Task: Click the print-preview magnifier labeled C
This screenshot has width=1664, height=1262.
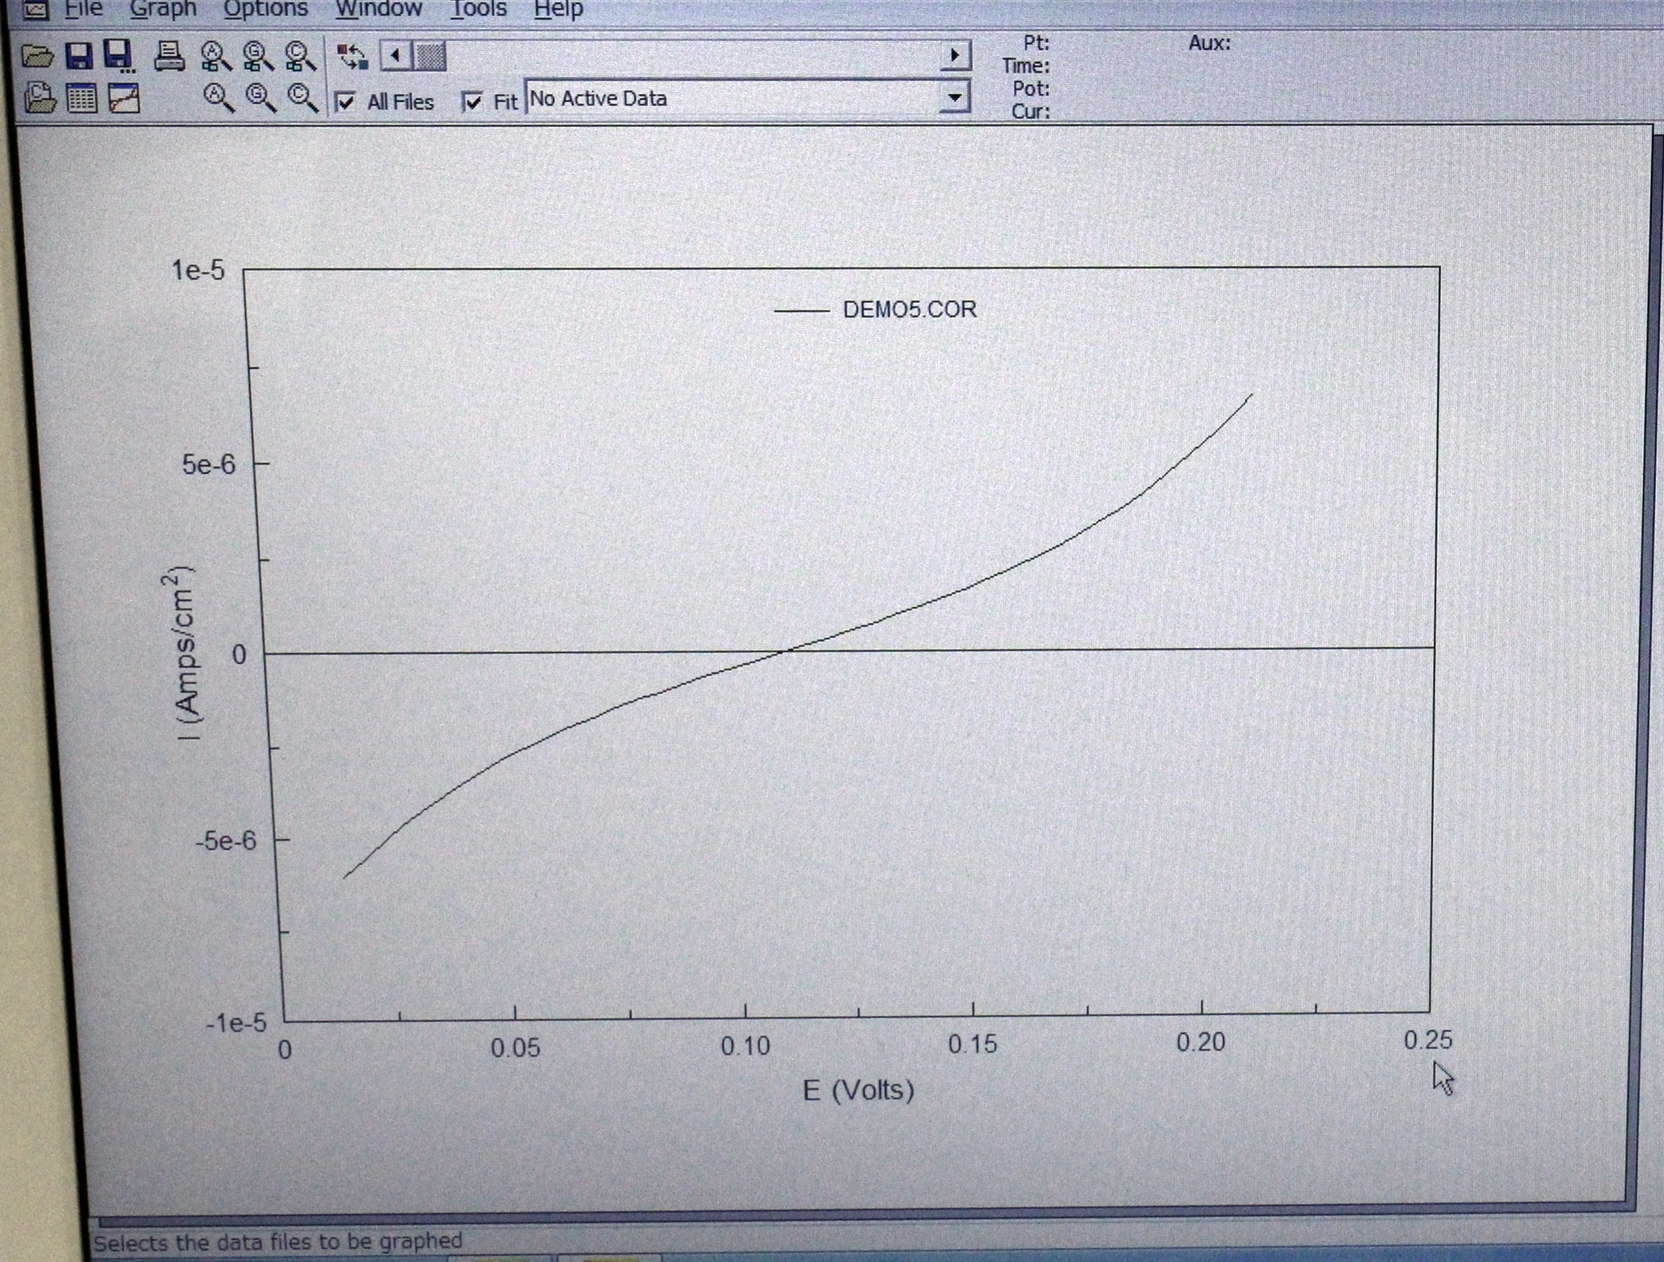Action: click(x=300, y=56)
